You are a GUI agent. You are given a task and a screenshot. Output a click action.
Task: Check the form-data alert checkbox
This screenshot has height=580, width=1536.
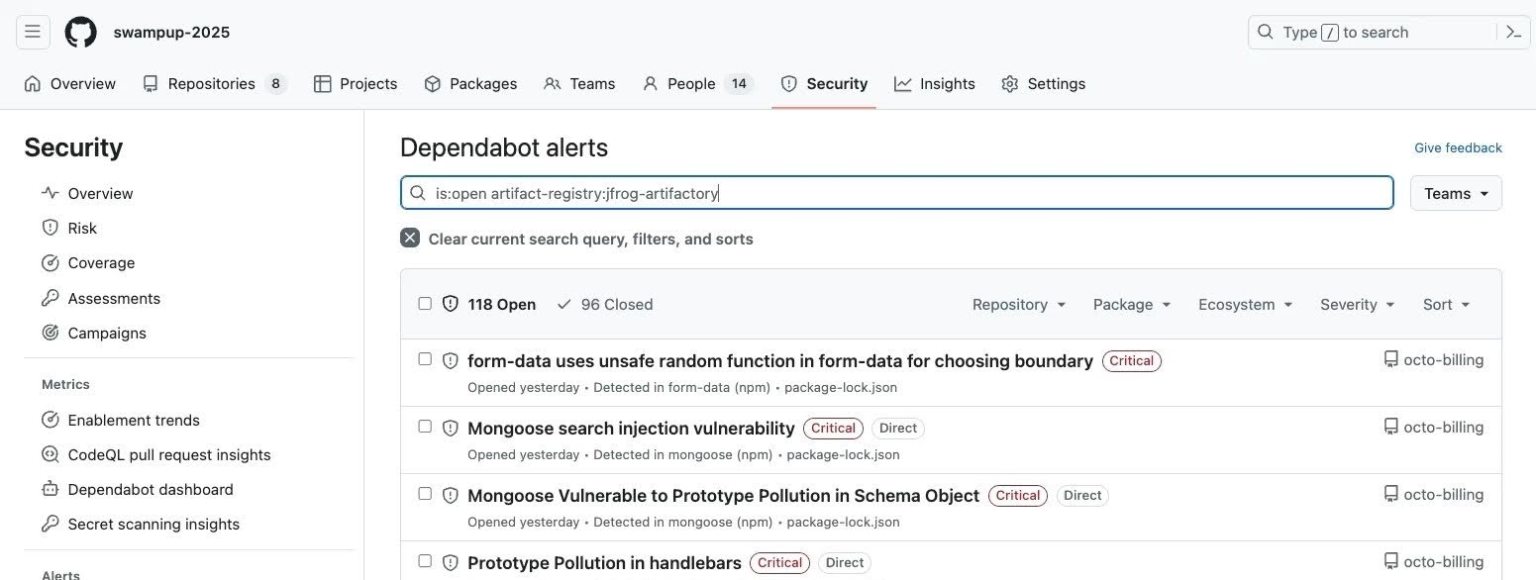(425, 357)
